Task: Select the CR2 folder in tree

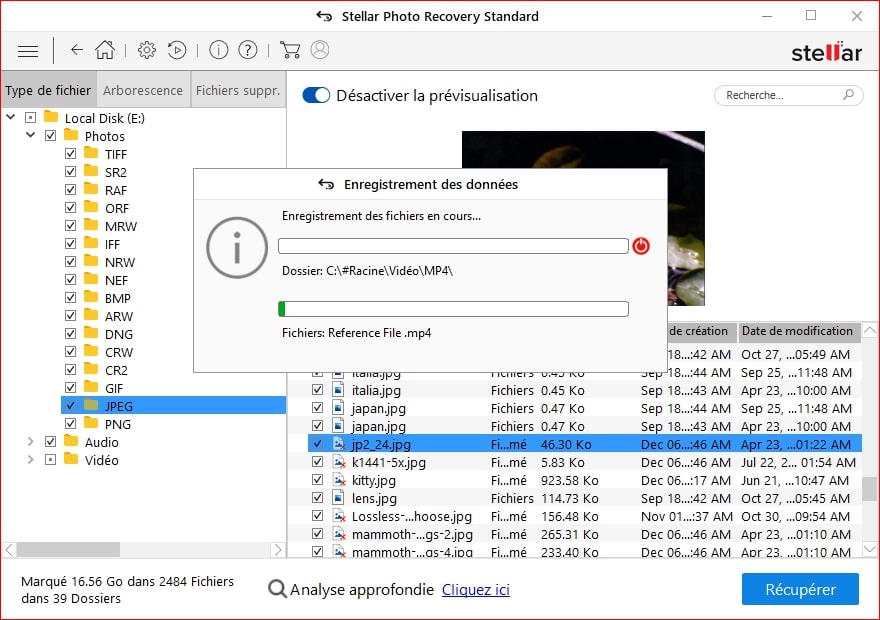Action: [x=116, y=370]
